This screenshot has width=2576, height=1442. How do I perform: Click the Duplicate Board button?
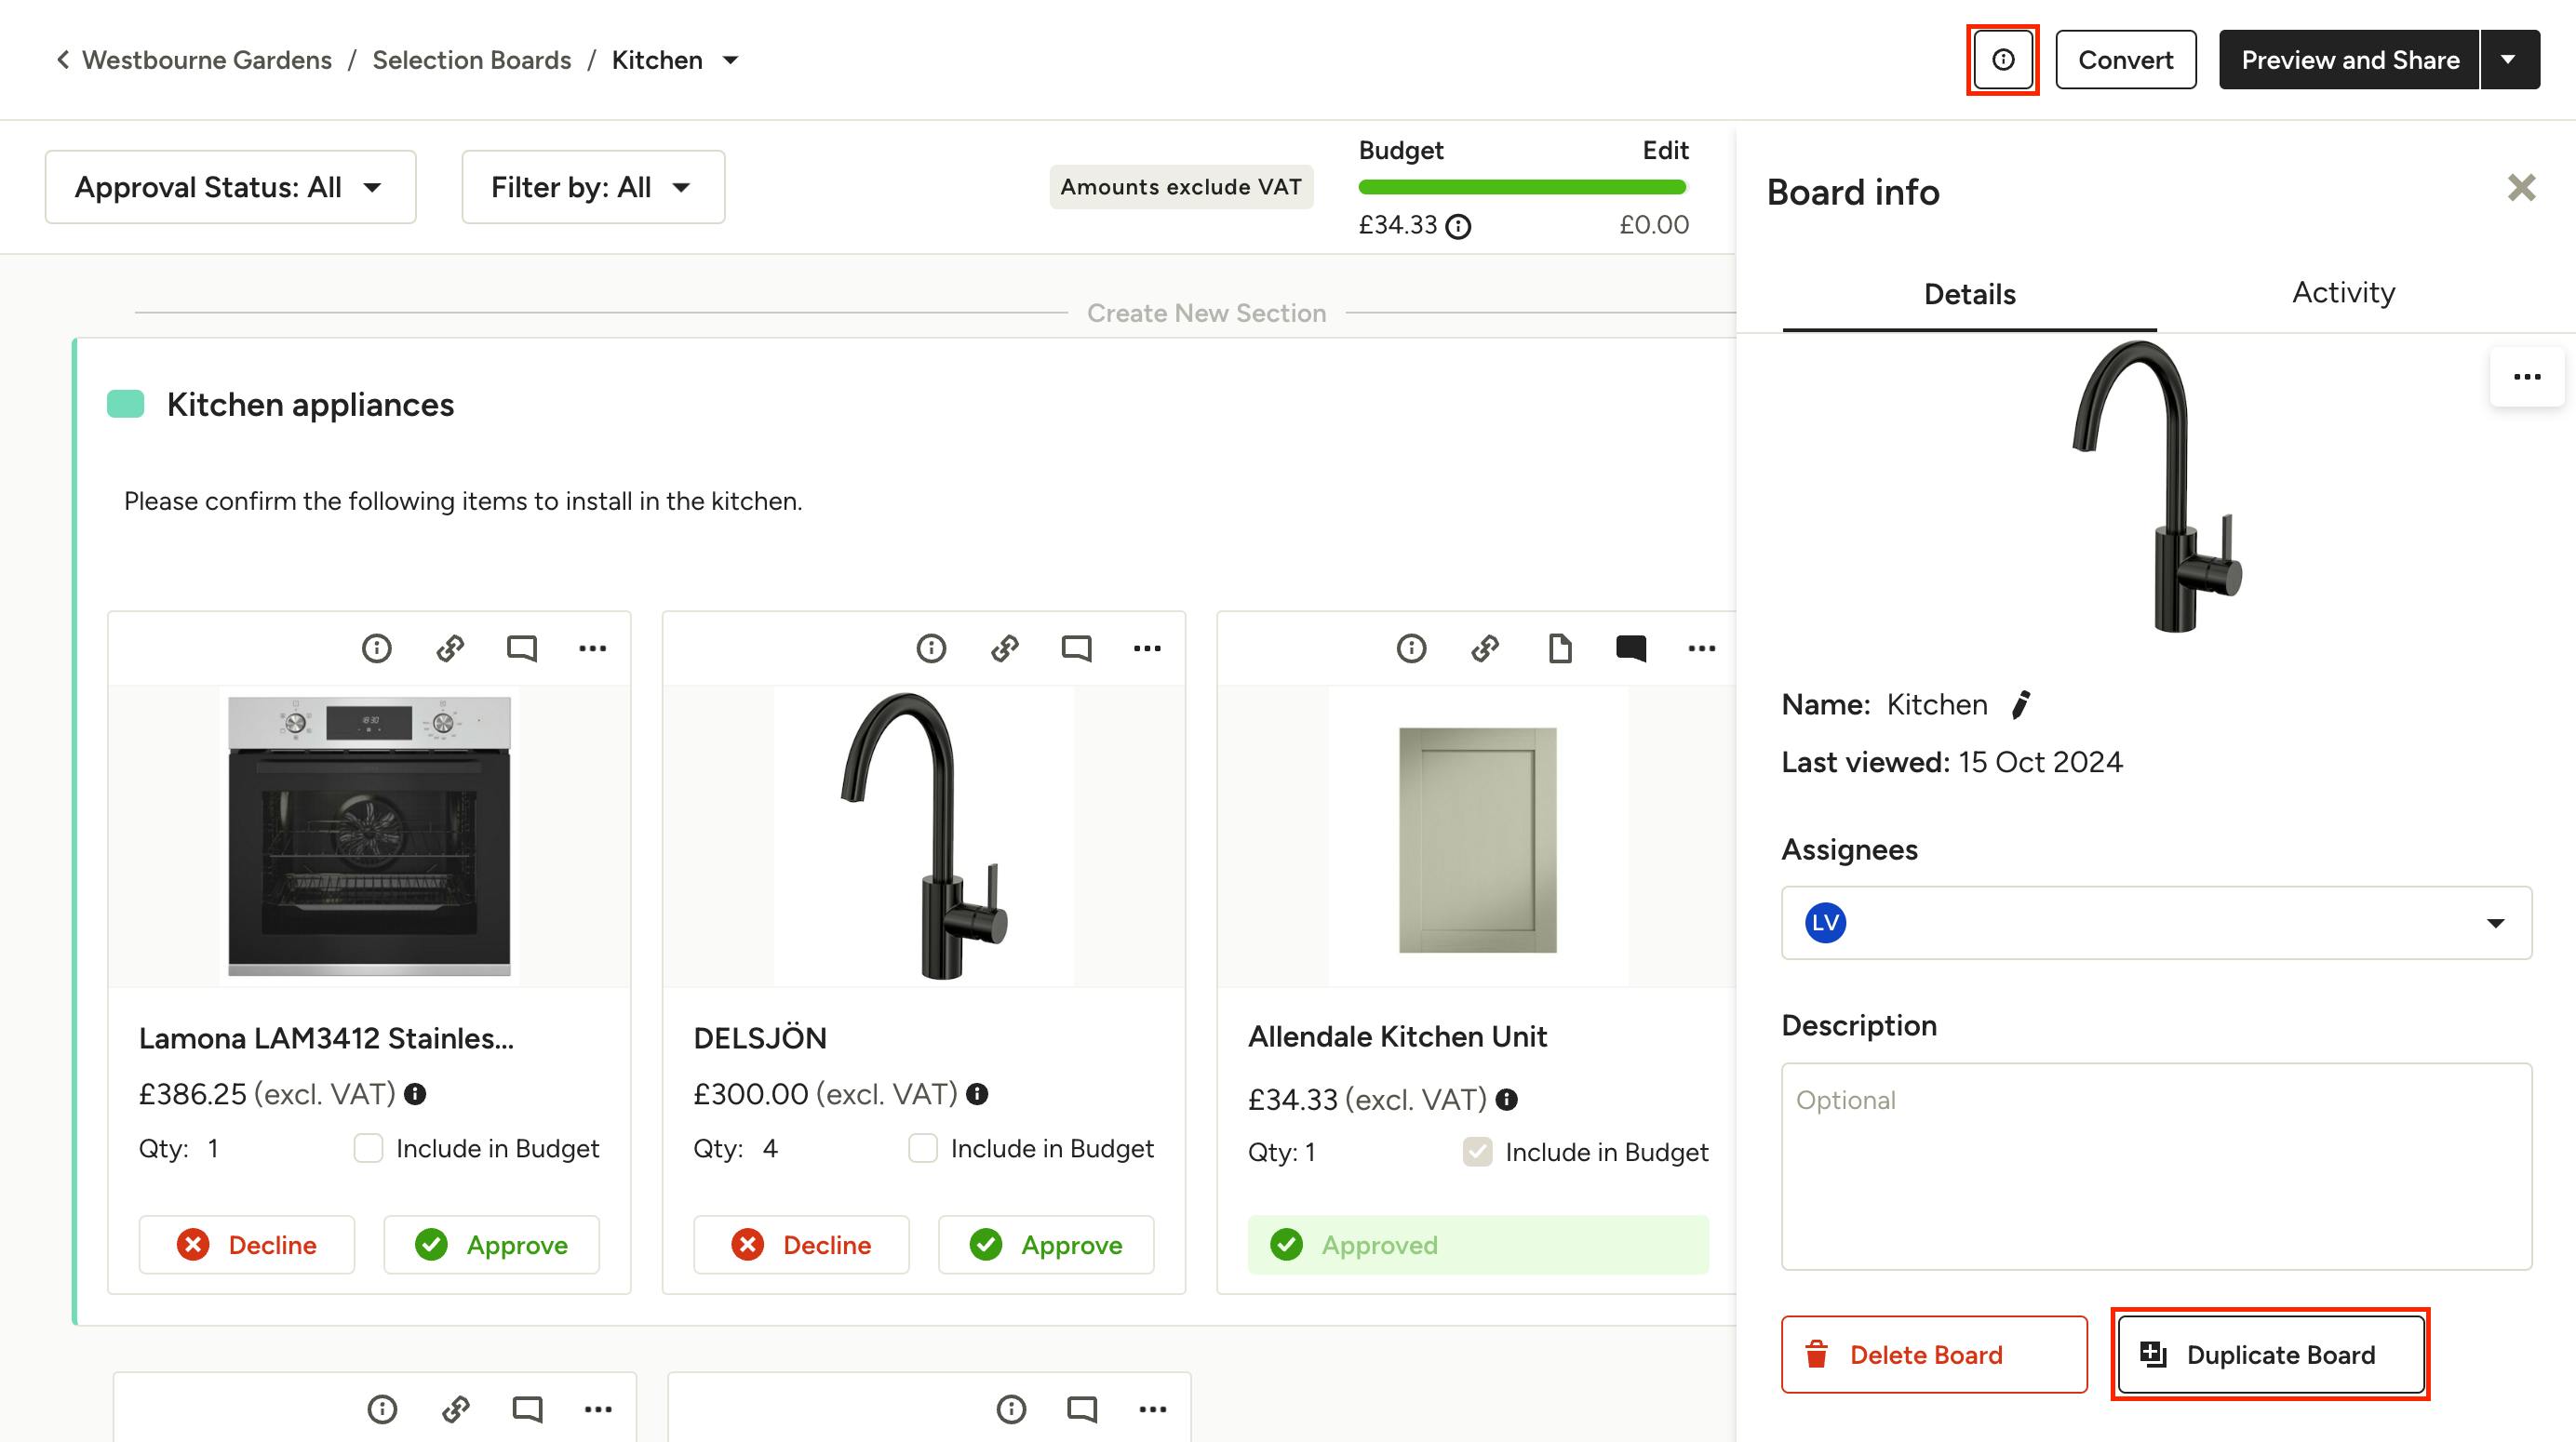(2271, 1354)
